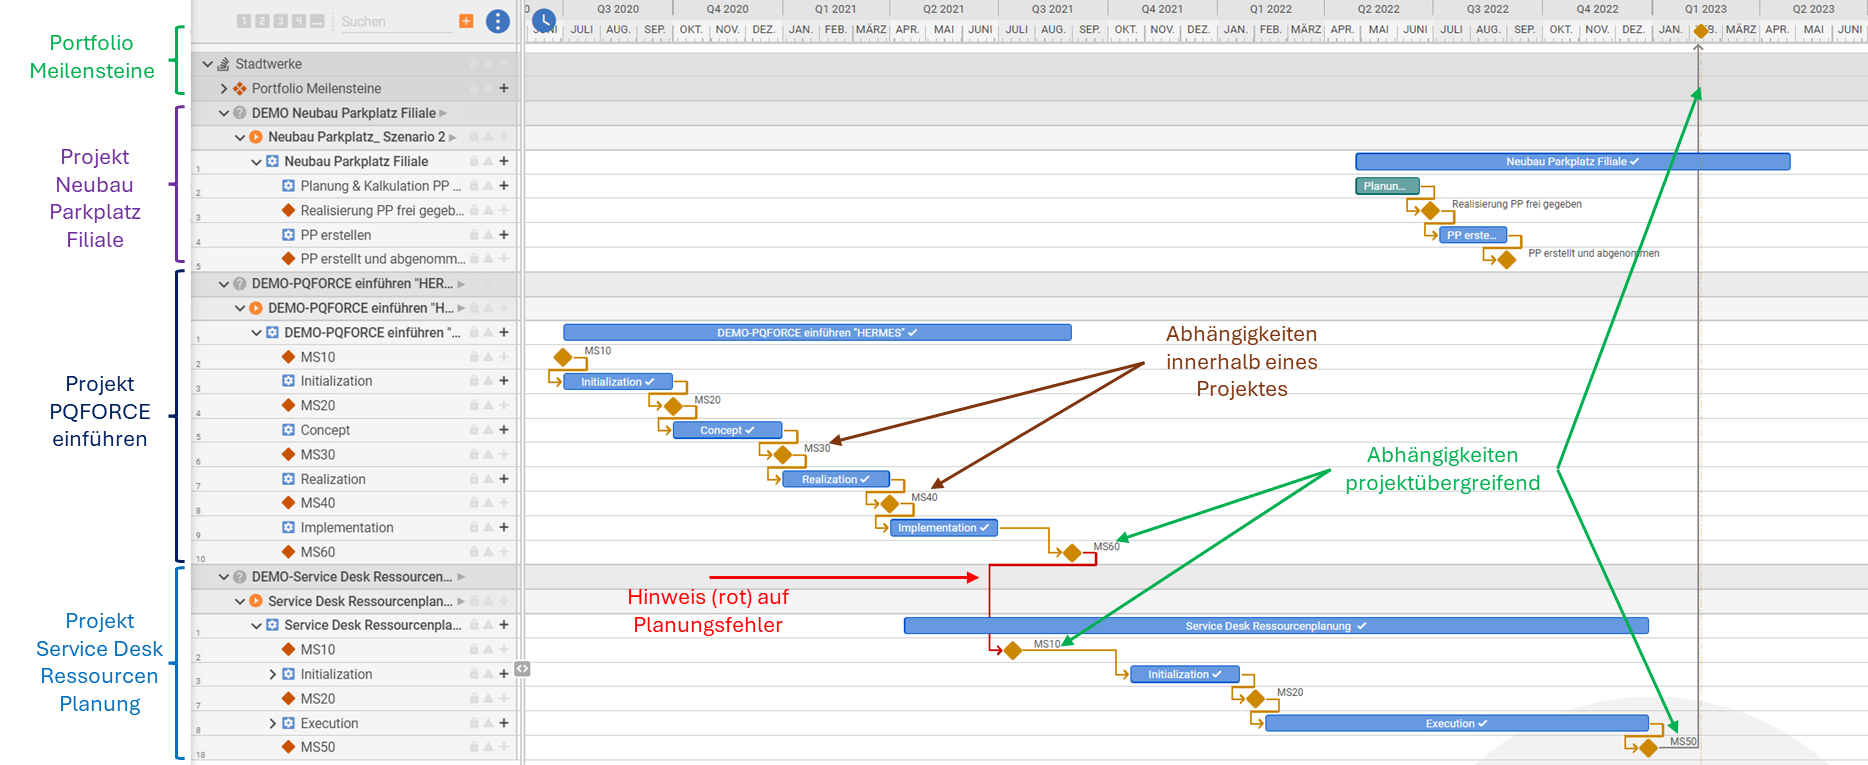The width and height of the screenshot is (1868, 765).
Task: Toggle lock icon on Neubau Parkplatz Filiale row
Action: pos(474,161)
